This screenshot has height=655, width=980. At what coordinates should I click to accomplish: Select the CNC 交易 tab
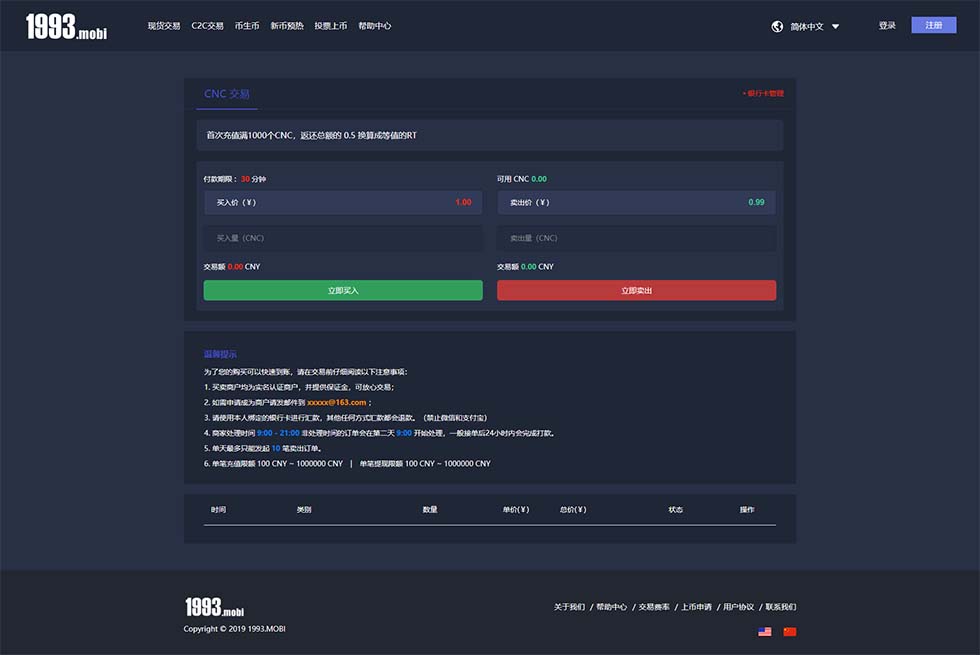point(227,94)
